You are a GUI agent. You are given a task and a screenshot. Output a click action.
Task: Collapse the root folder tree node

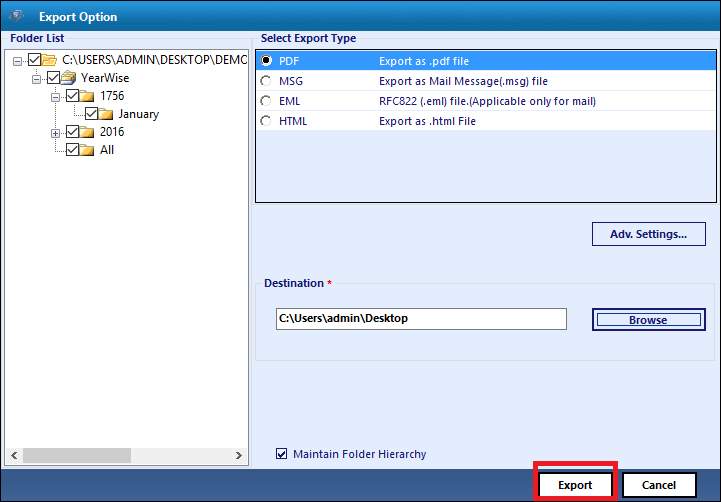[17, 61]
